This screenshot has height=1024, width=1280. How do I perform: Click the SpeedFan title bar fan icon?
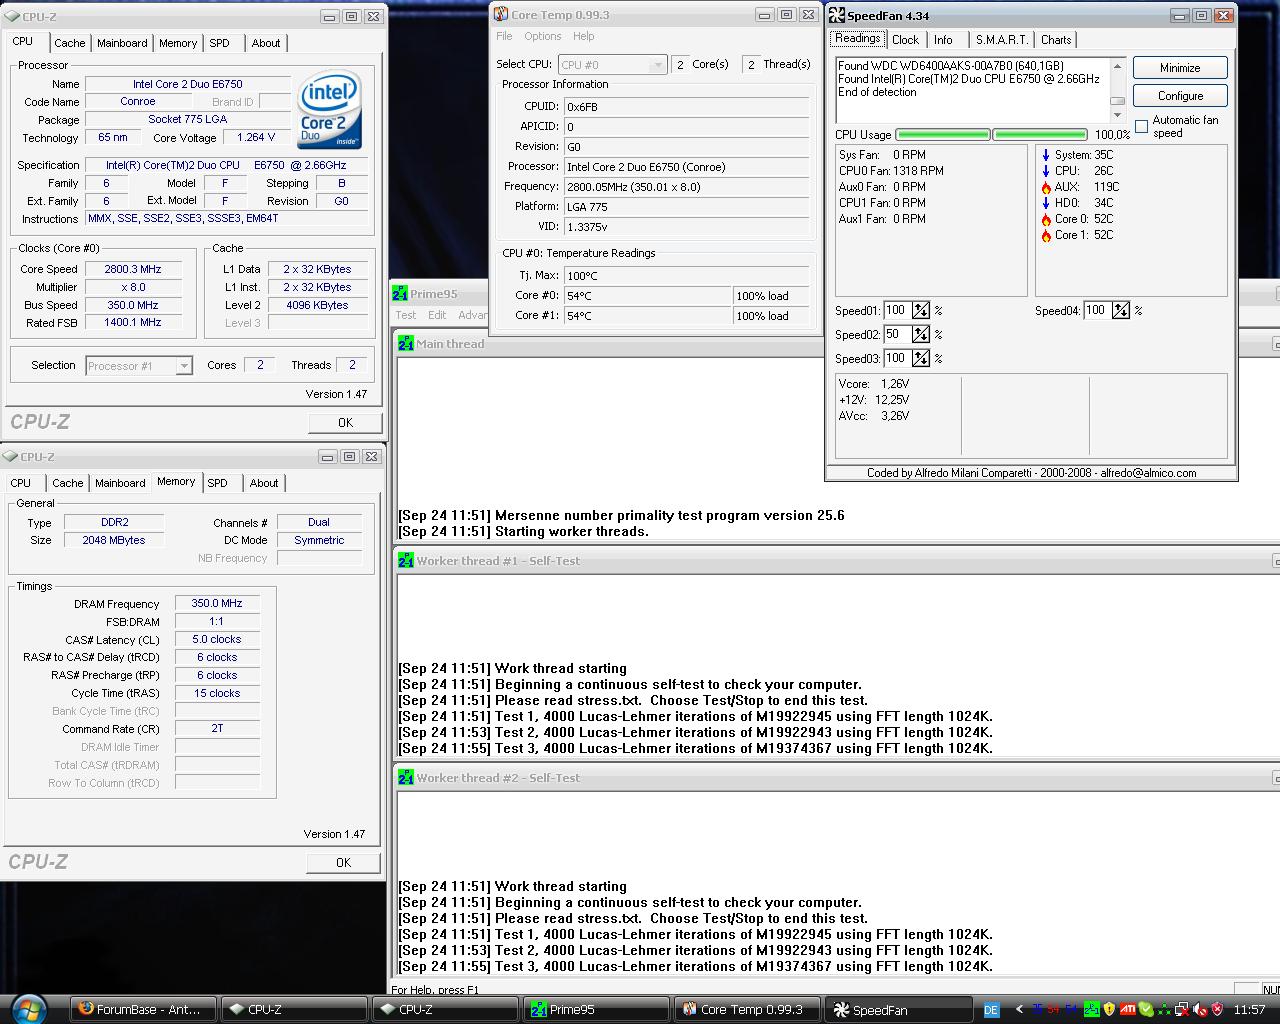click(837, 15)
